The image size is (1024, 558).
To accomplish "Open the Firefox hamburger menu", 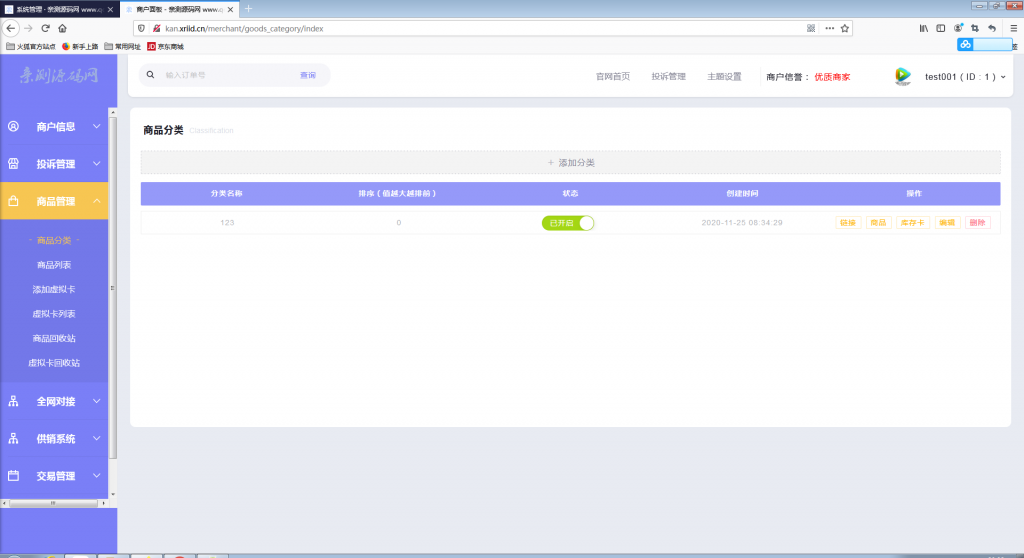I will tap(1010, 28).
